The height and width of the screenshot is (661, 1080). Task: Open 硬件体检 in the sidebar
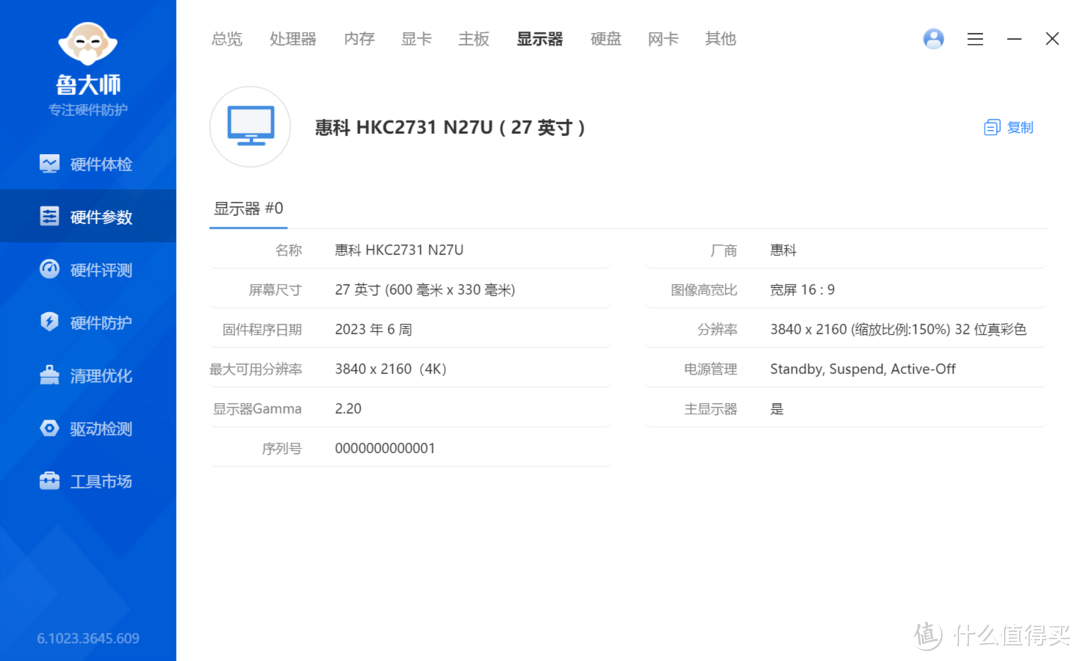(x=88, y=164)
